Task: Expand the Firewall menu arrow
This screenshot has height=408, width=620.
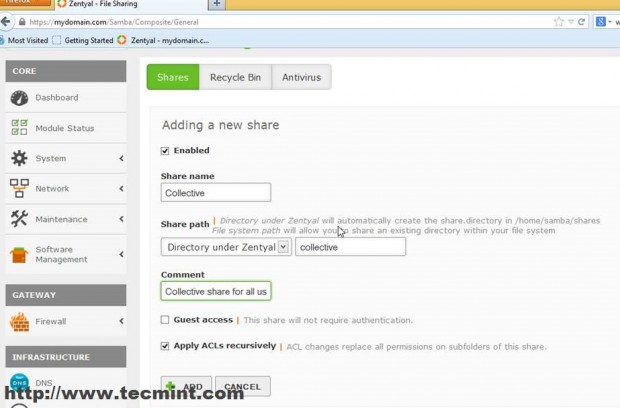Action: pyautogui.click(x=121, y=321)
